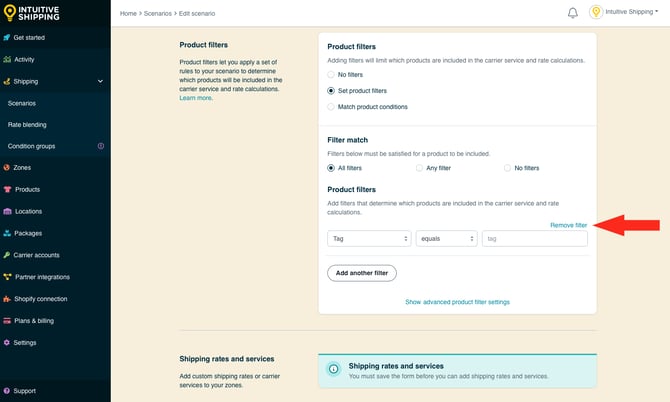The height and width of the screenshot is (402, 670).
Task: Click the Condition groups info icon
Action: pos(100,146)
